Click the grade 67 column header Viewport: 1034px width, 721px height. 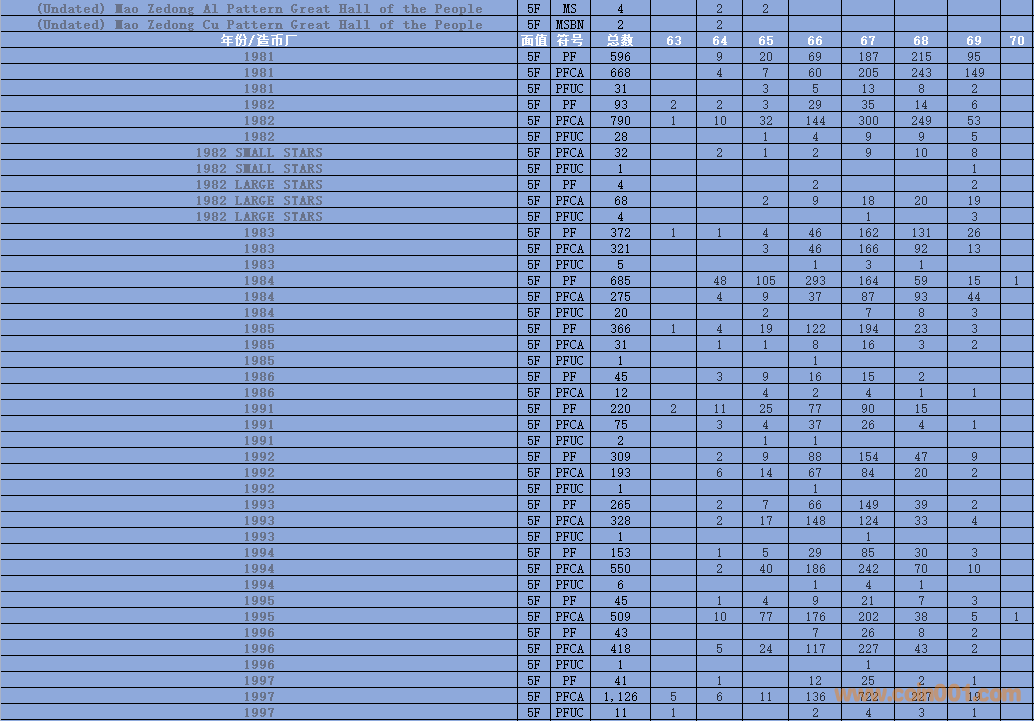tap(867, 41)
